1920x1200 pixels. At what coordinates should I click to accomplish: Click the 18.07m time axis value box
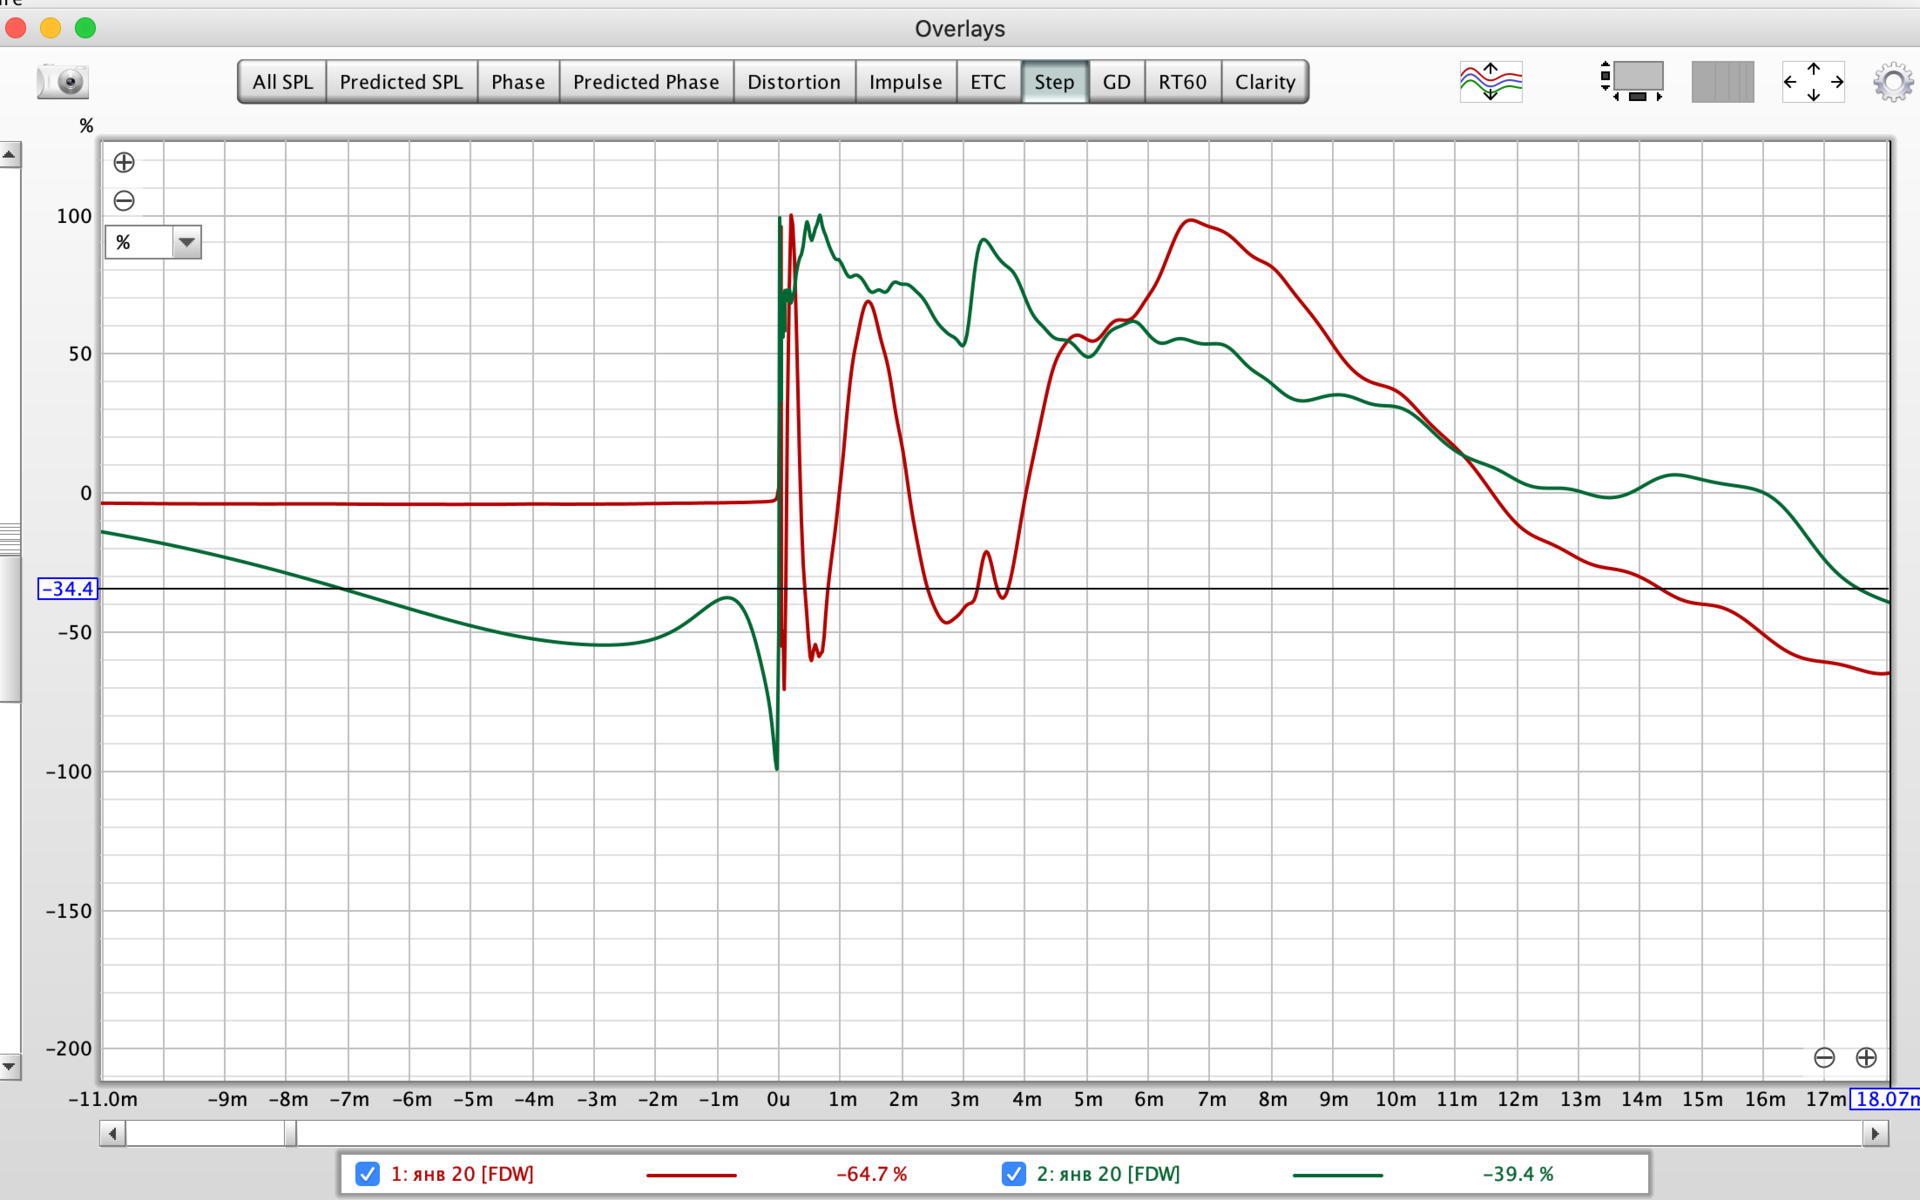point(1885,1099)
